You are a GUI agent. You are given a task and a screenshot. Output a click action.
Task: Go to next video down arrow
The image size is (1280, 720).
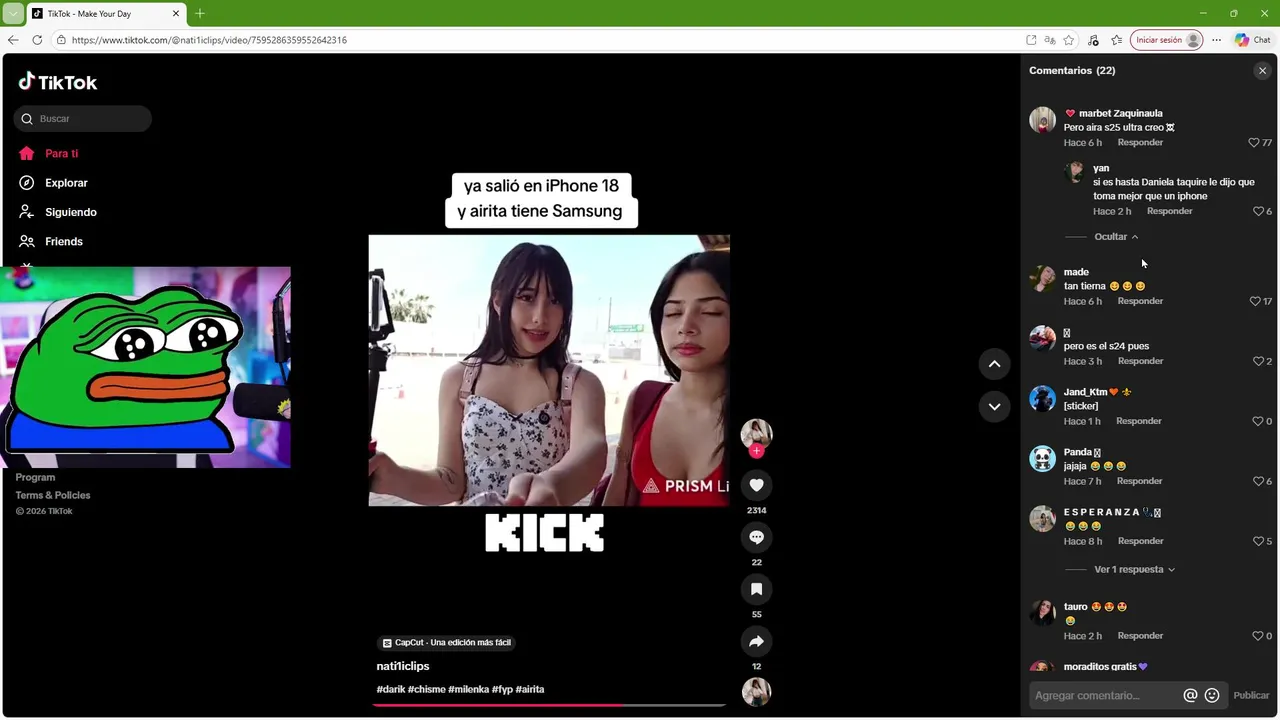[994, 406]
